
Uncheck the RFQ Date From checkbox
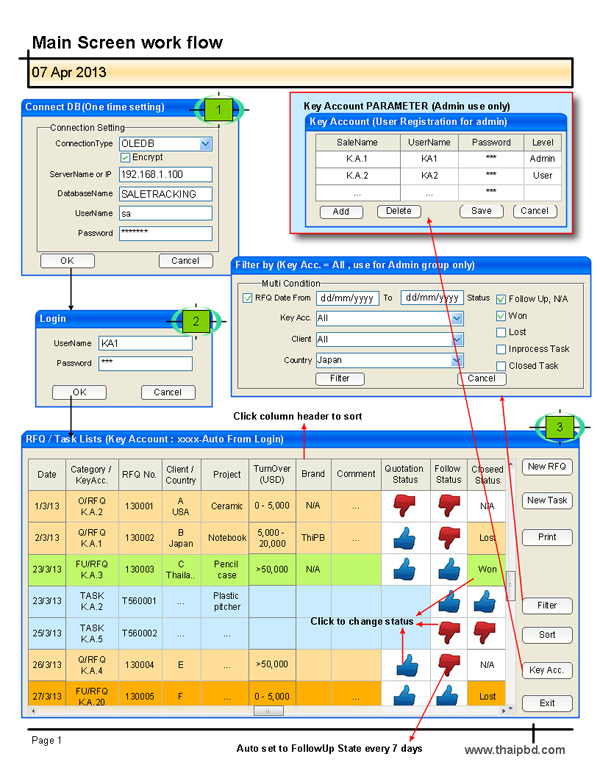pyautogui.click(x=247, y=298)
